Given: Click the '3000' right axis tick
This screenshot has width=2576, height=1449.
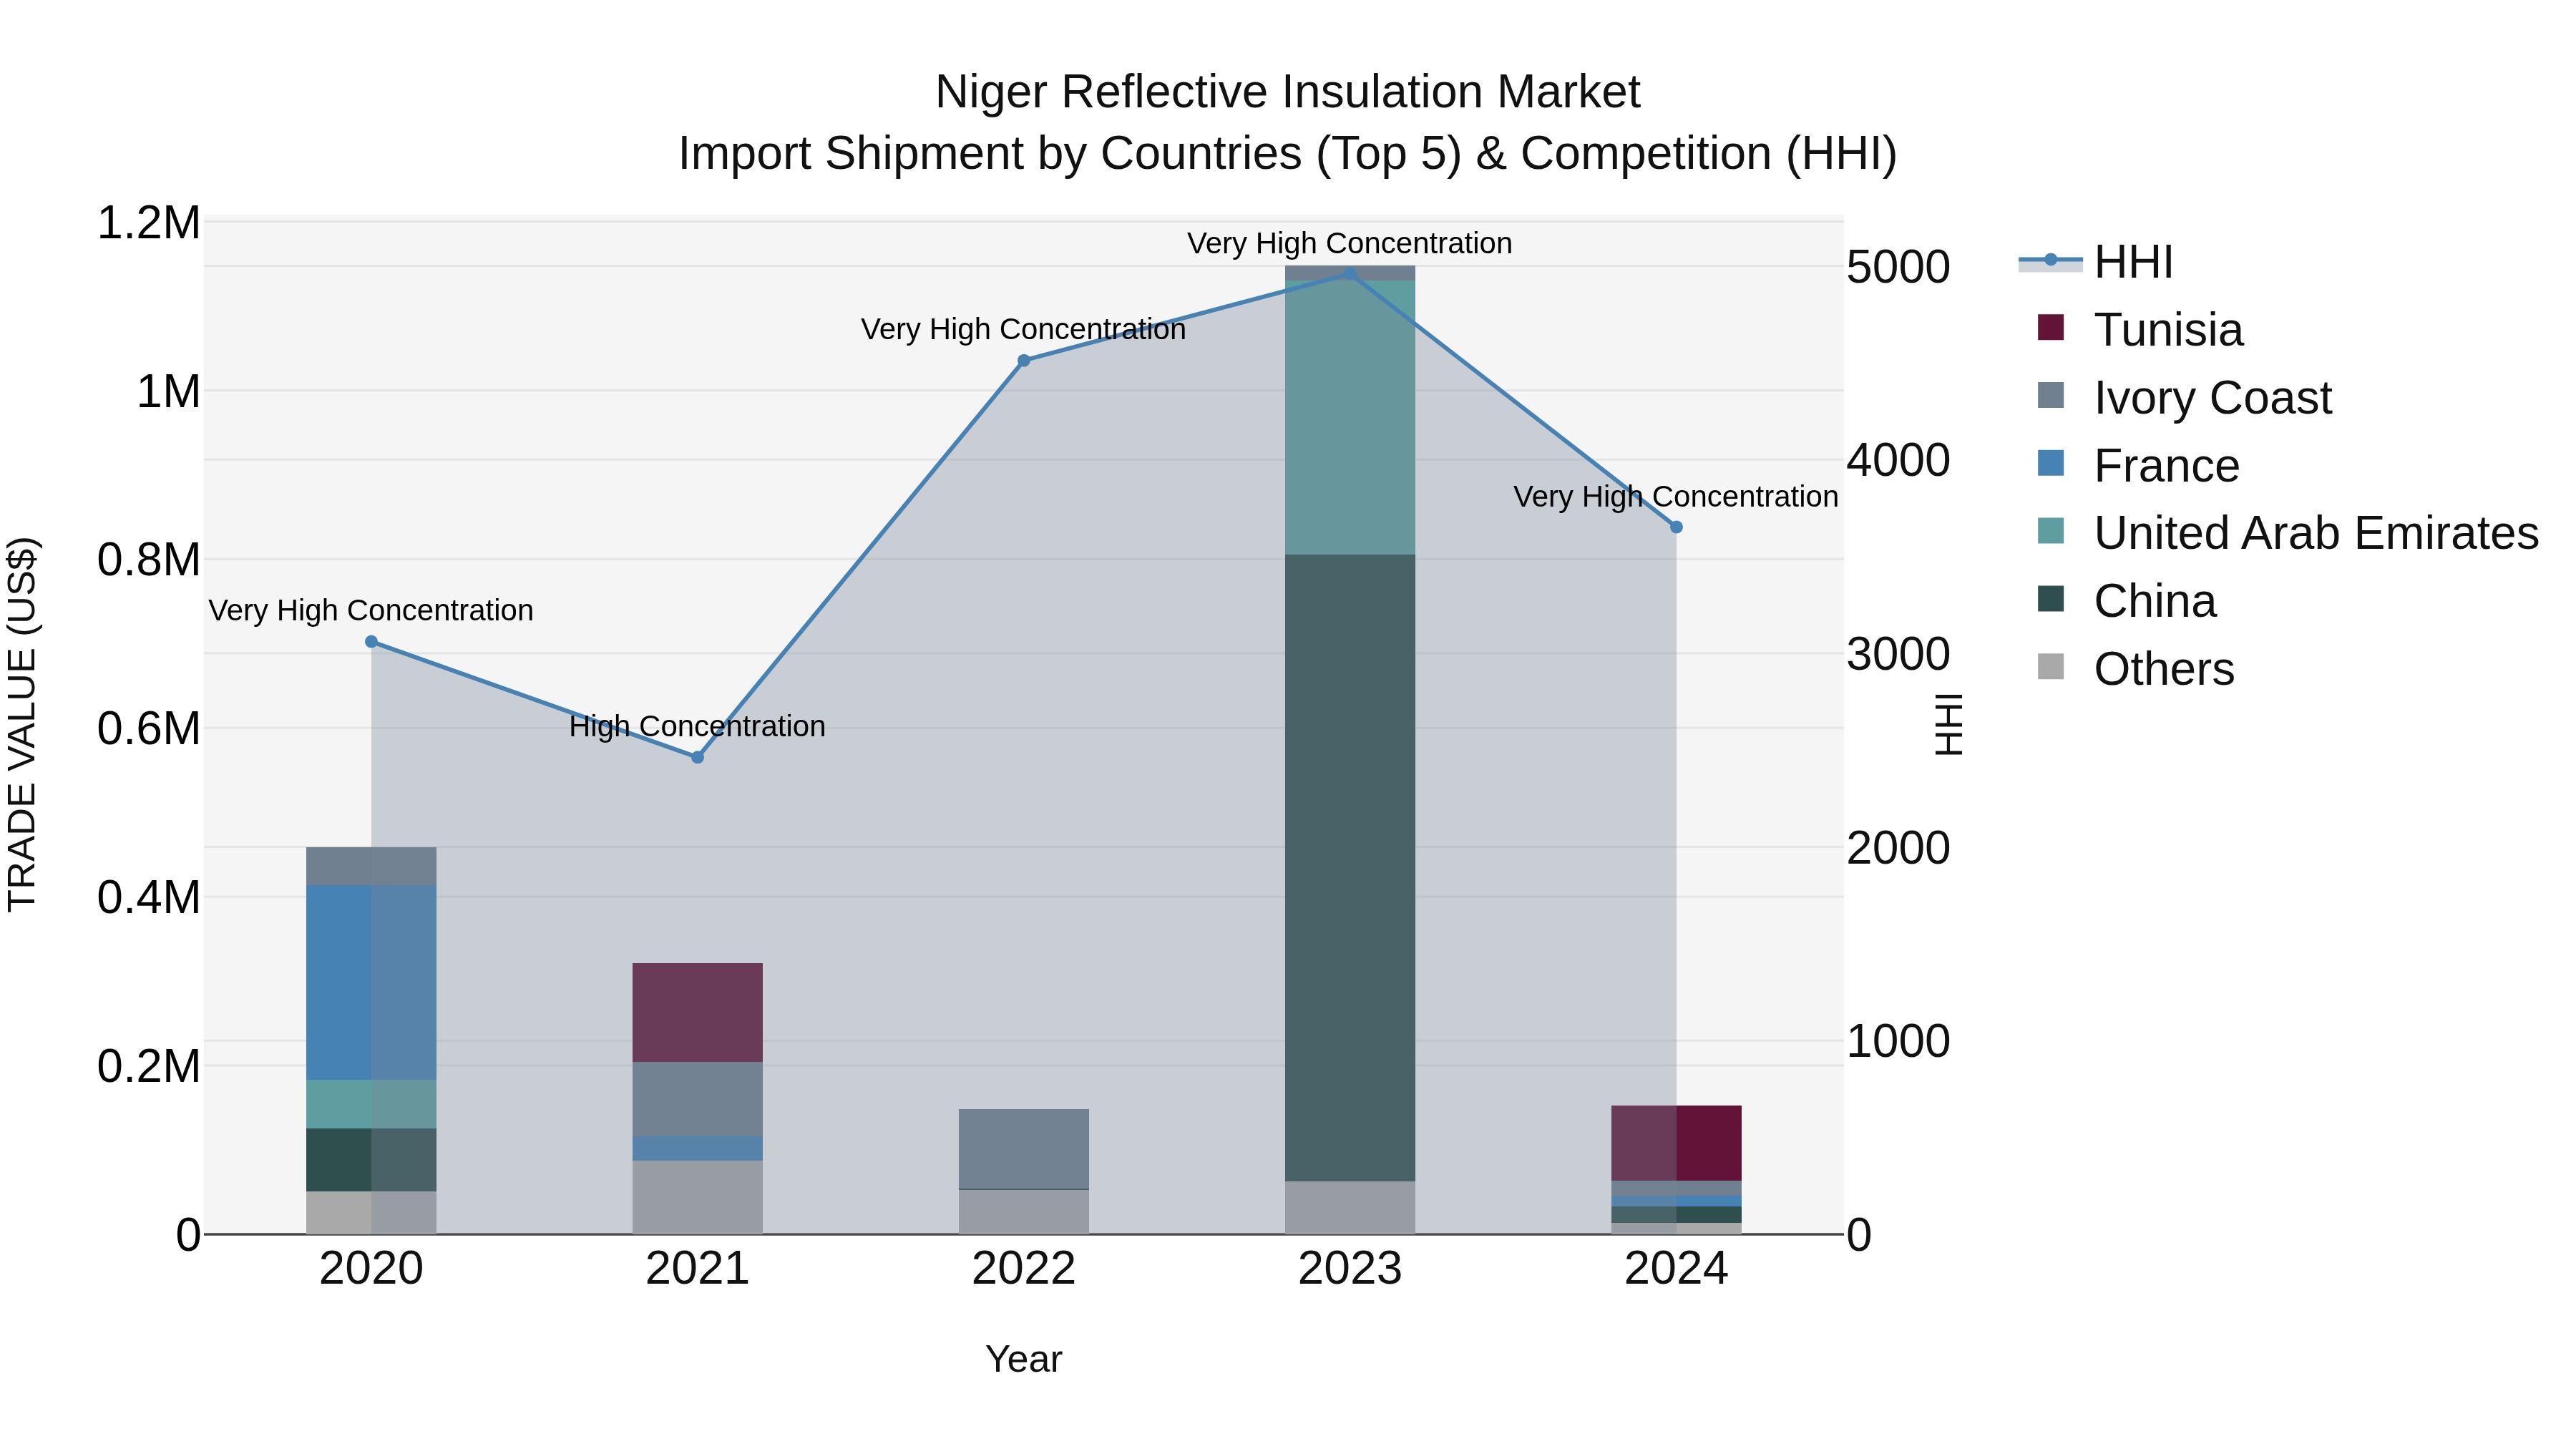Looking at the screenshot, I should coord(1899,654).
